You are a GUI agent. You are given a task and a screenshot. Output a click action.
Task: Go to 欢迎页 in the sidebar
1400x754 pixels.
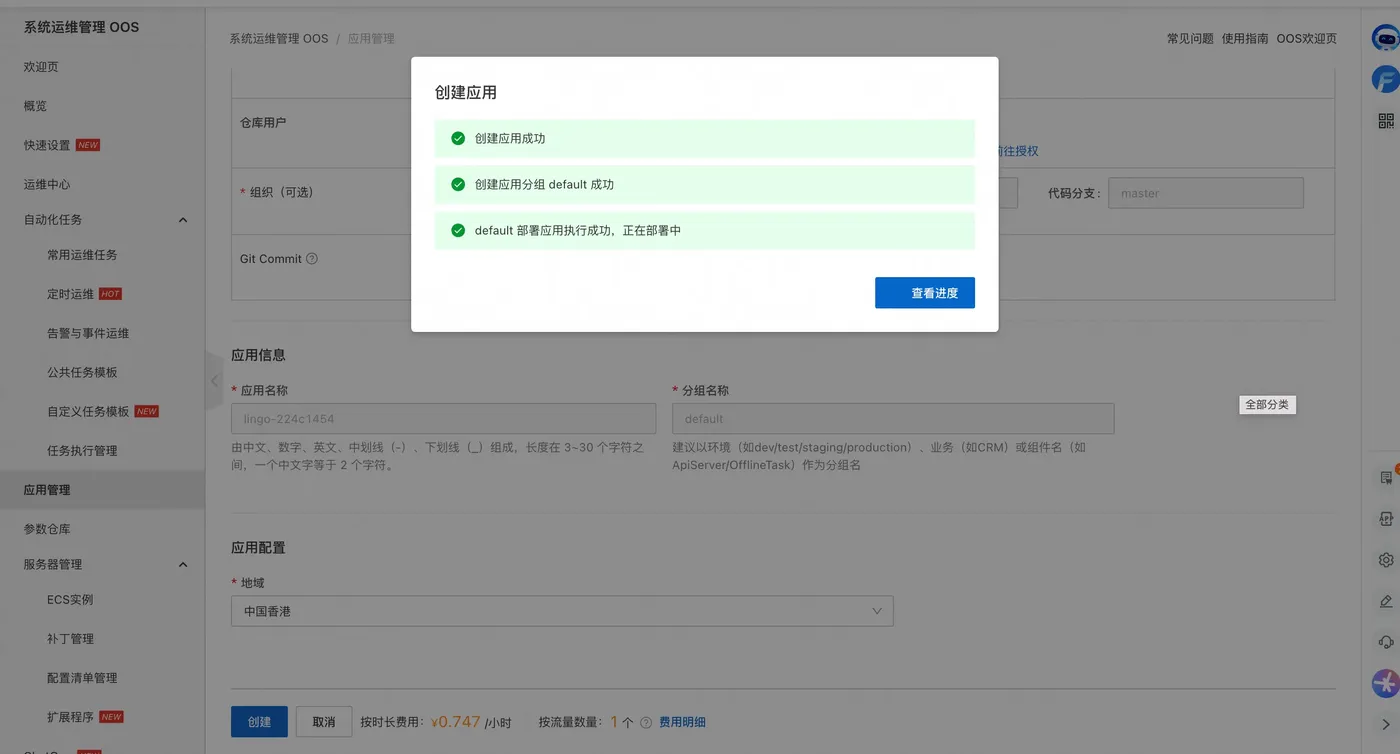41,67
